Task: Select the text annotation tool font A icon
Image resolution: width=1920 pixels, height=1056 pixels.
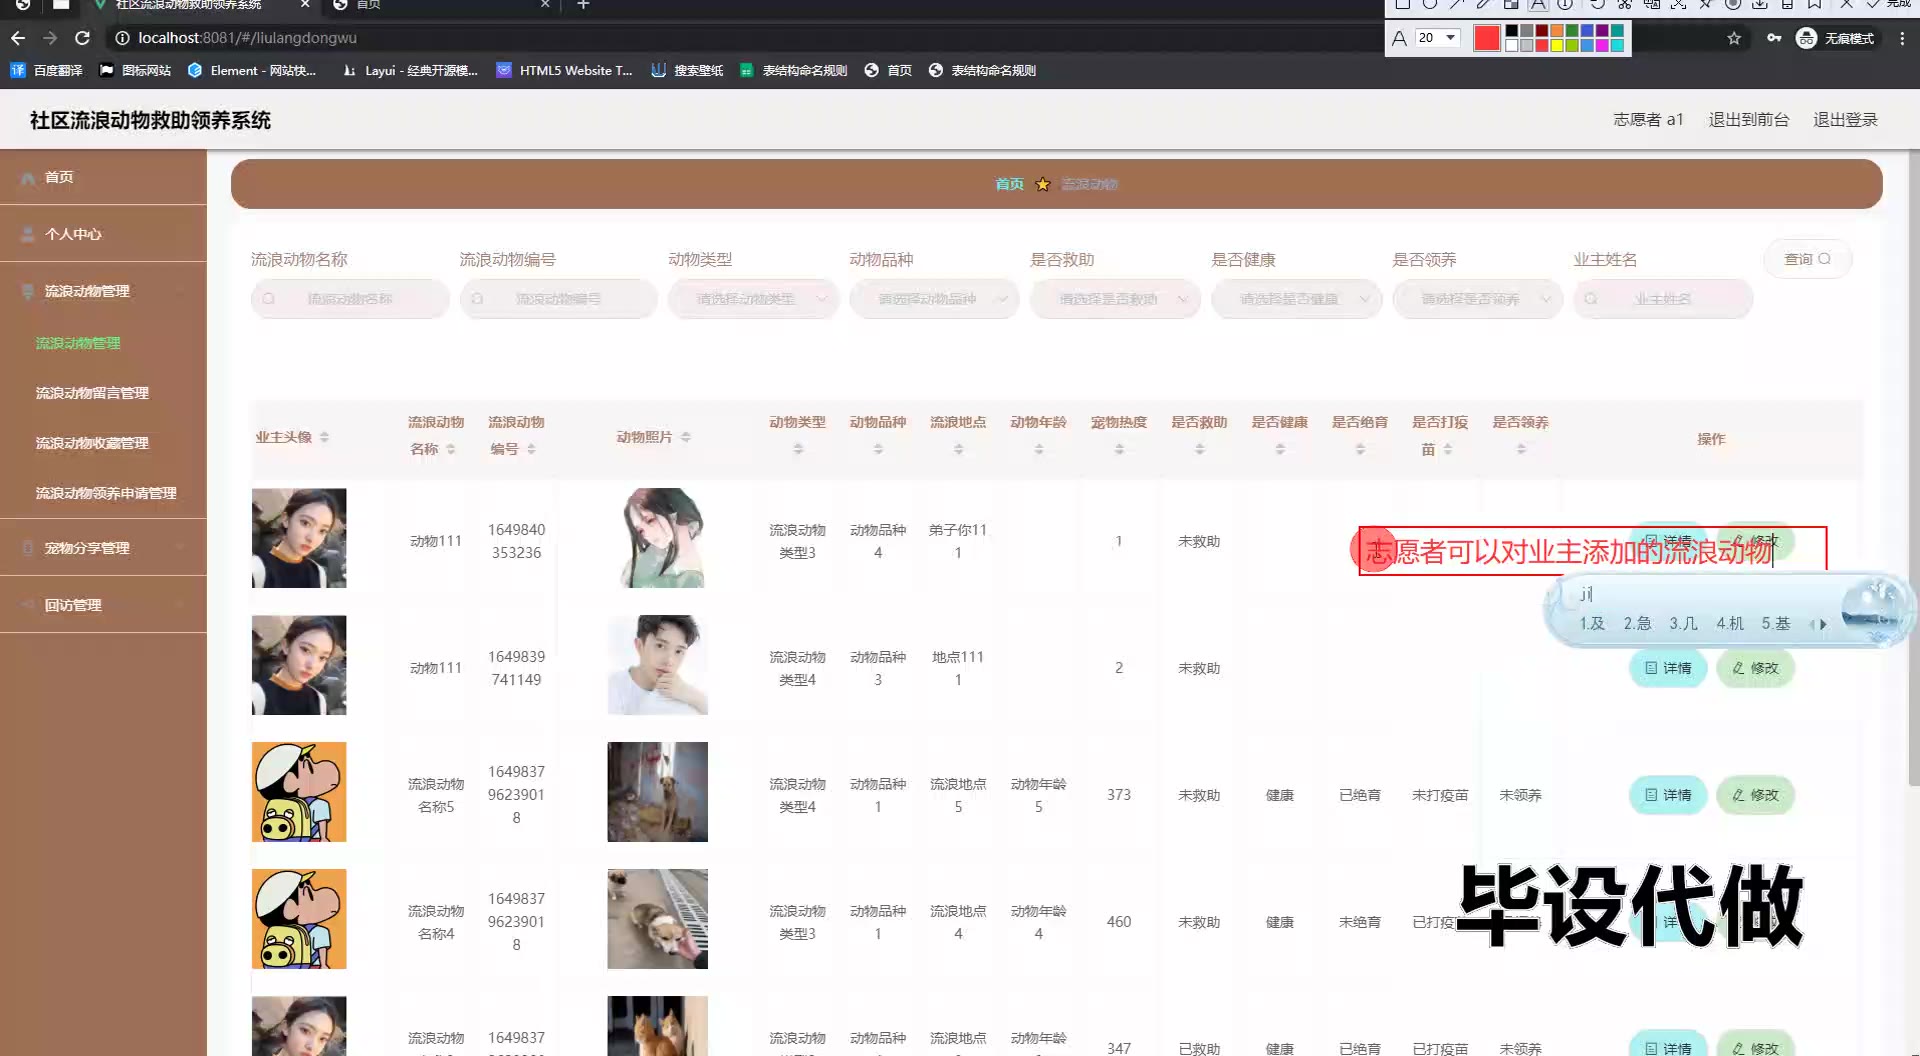Action: [1399, 38]
